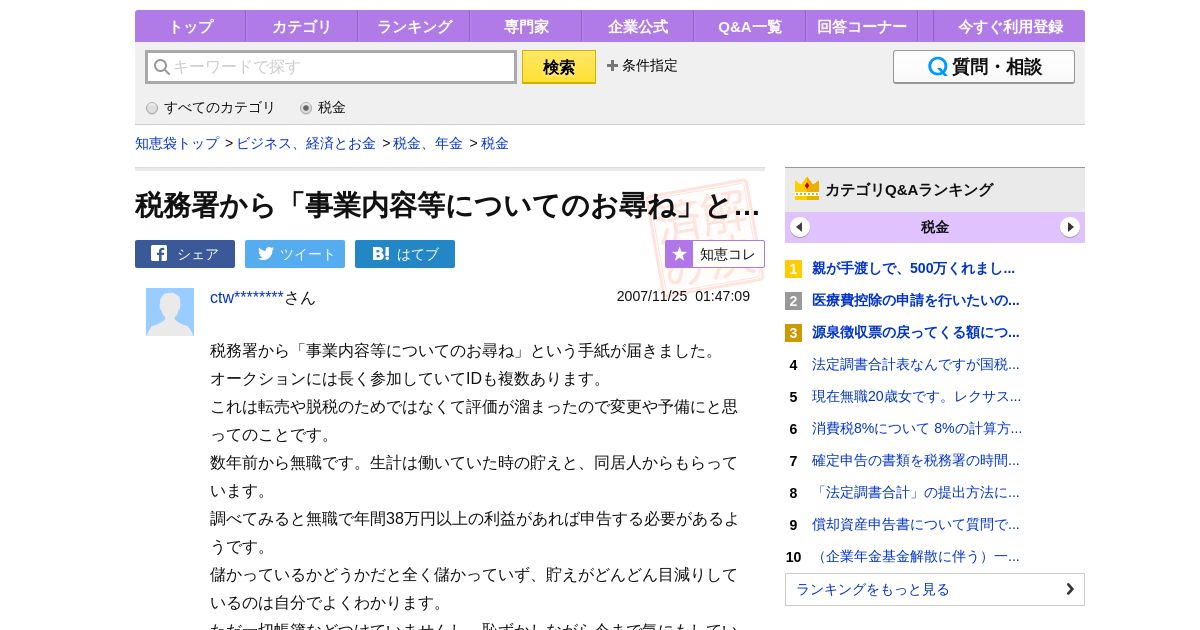
Task: Open the ランキング tab
Action: (x=414, y=27)
